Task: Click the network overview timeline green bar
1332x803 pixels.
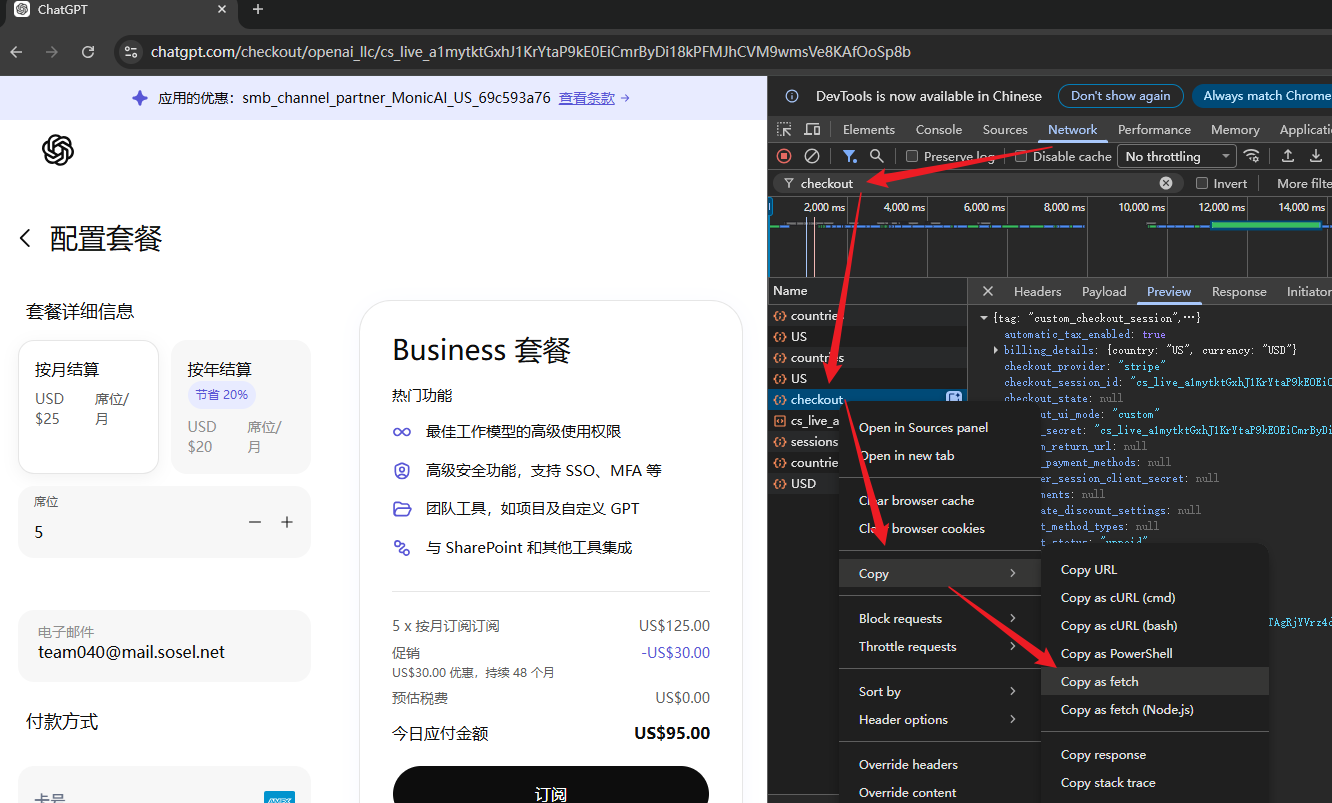Action: tap(1266, 226)
